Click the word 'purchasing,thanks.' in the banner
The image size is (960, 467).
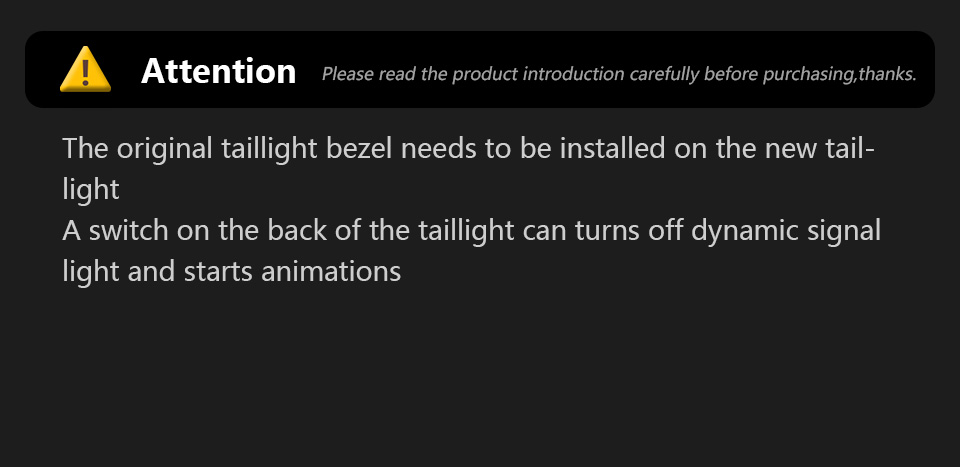pyautogui.click(x=839, y=74)
